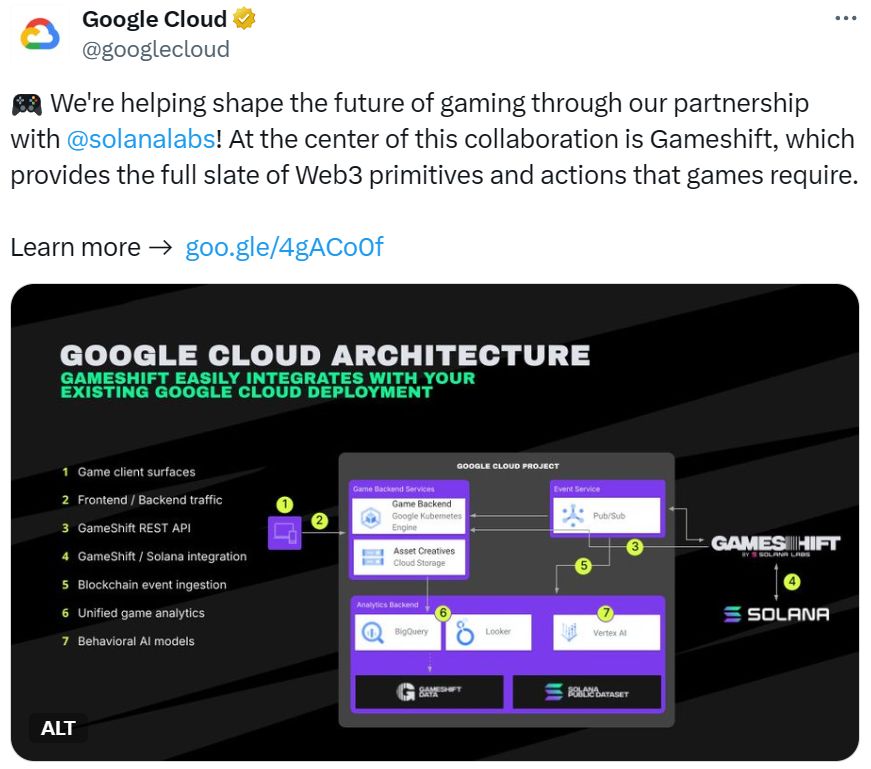The width and height of the screenshot is (871, 769).
Task: Open the @googlecloud handle
Action: 156,49
